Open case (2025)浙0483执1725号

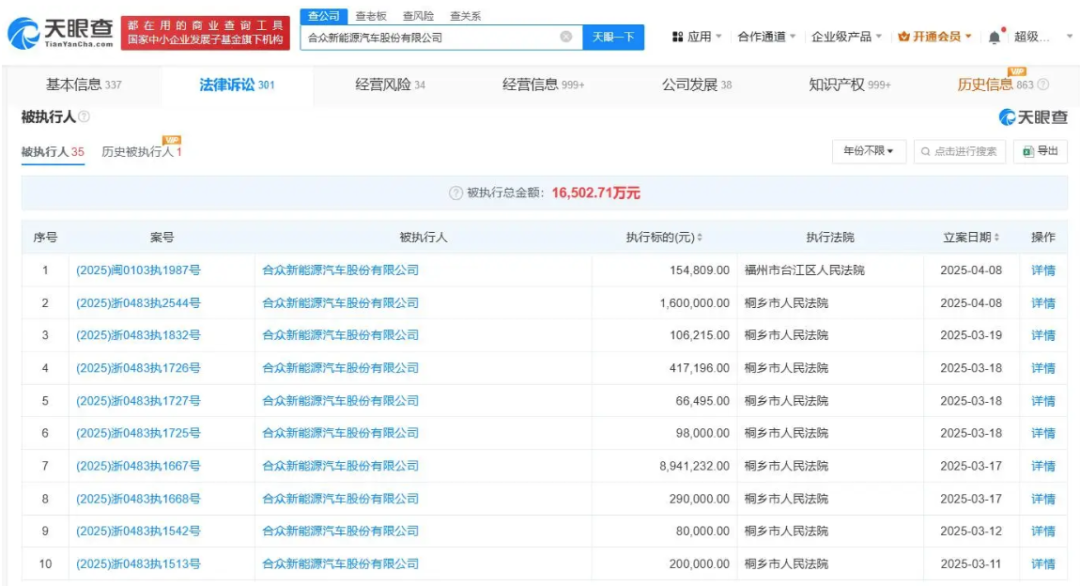(138, 433)
